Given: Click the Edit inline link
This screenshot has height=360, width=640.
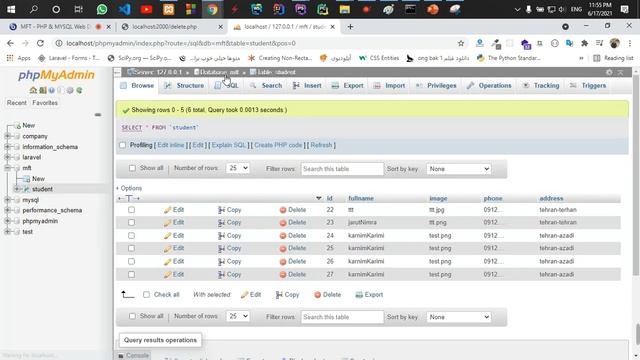Looking at the screenshot, I should tap(171, 145).
